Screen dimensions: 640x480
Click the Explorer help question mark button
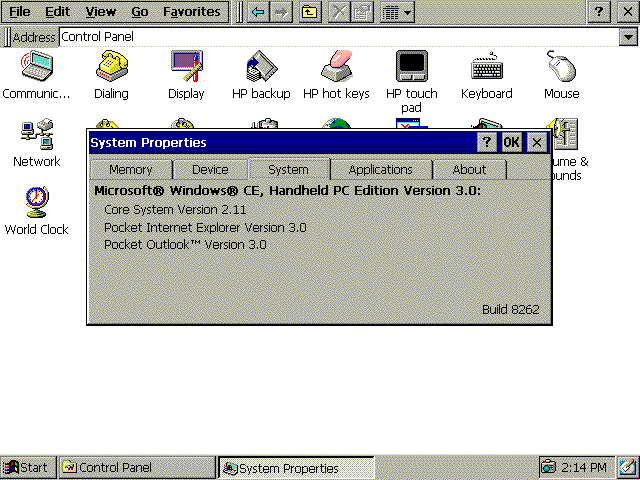click(x=599, y=12)
